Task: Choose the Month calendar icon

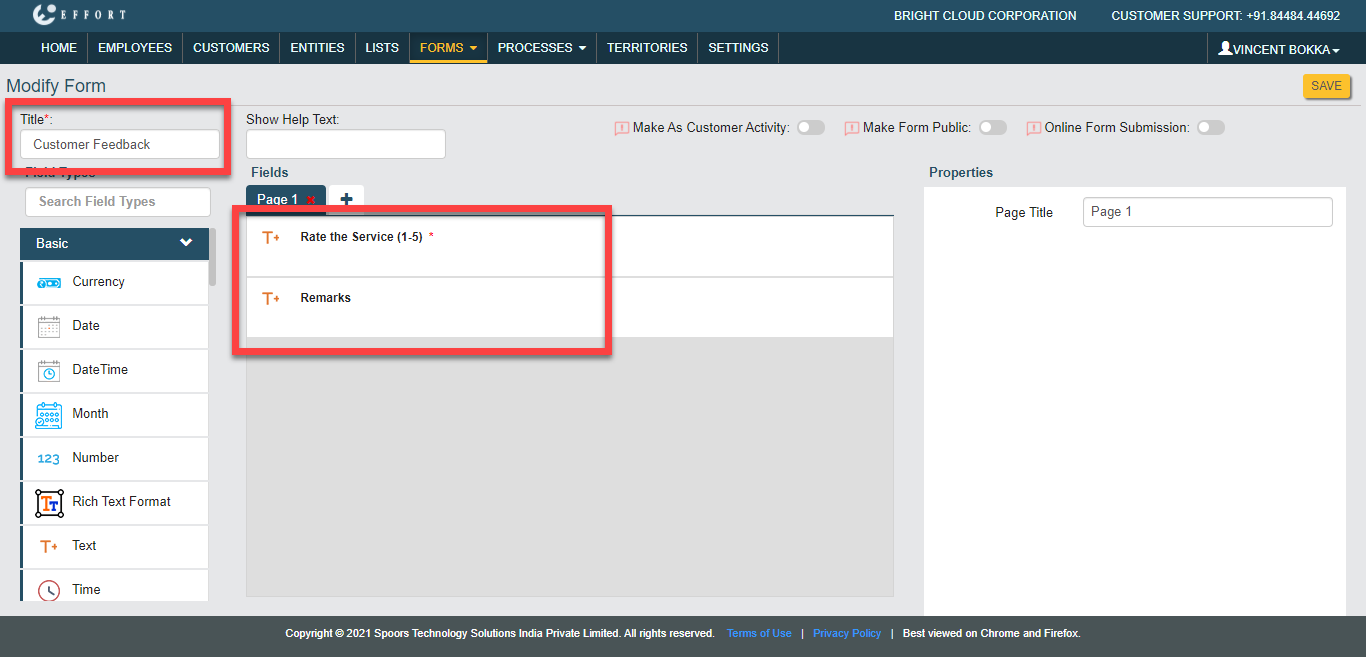Action: click(x=49, y=415)
